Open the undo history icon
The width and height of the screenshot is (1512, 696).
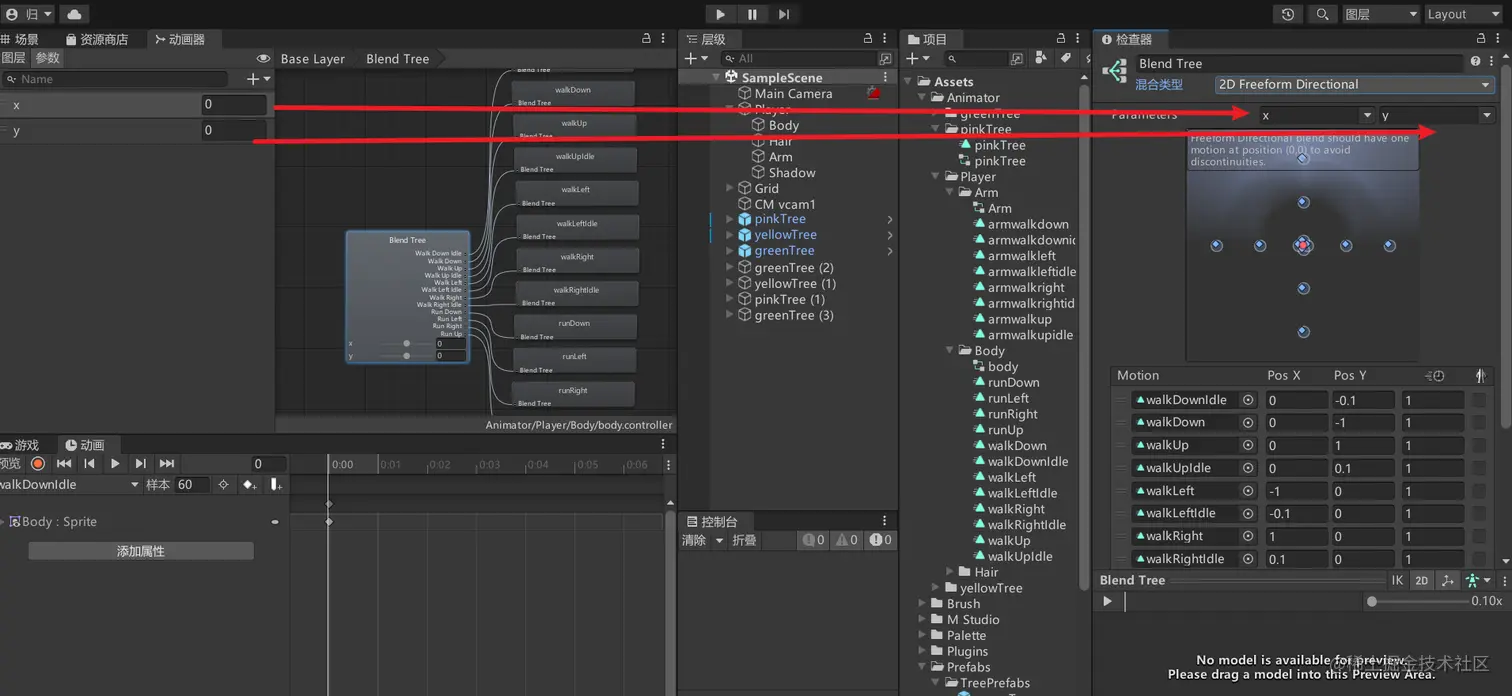point(1288,14)
